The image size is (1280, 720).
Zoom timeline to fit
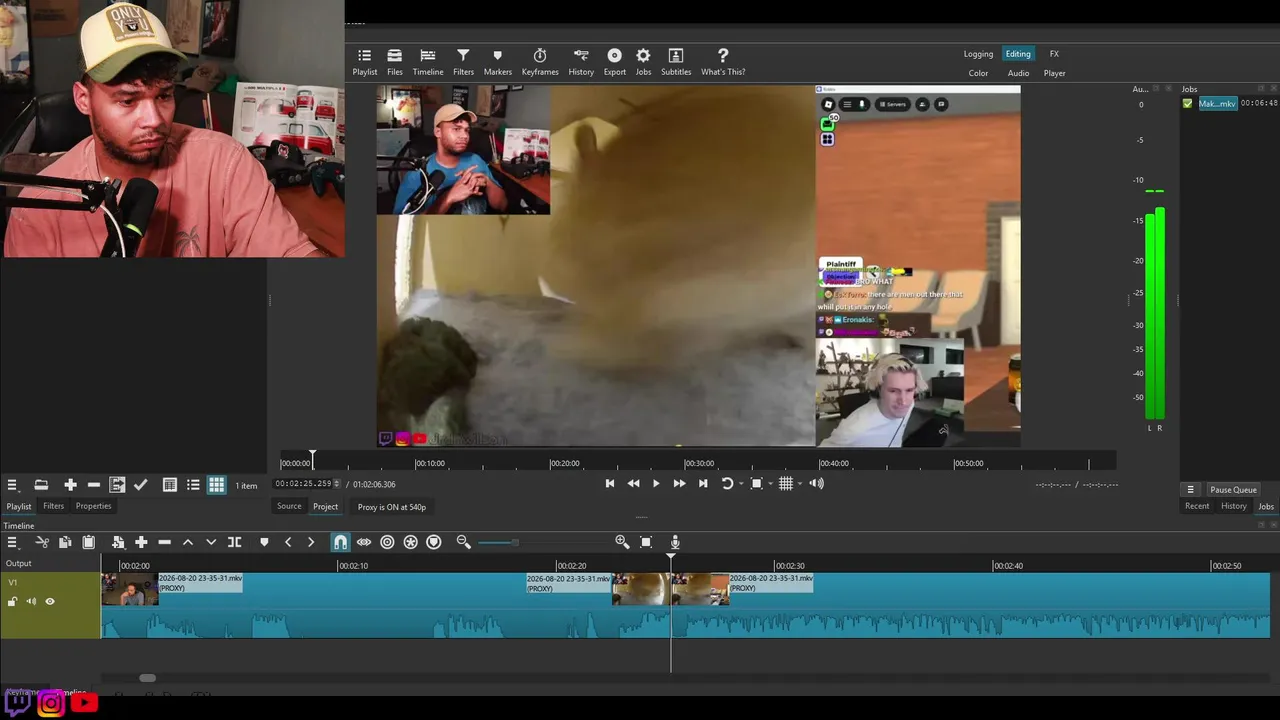pyautogui.click(x=646, y=542)
